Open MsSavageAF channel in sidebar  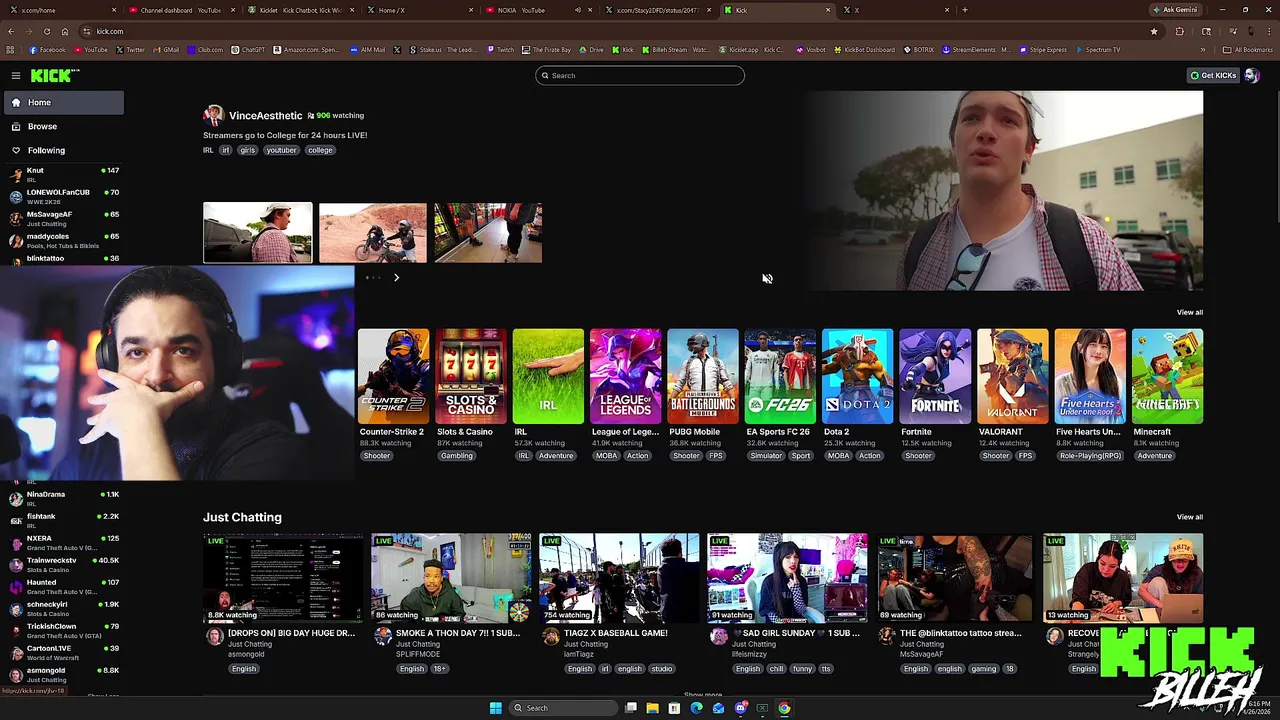(x=63, y=218)
